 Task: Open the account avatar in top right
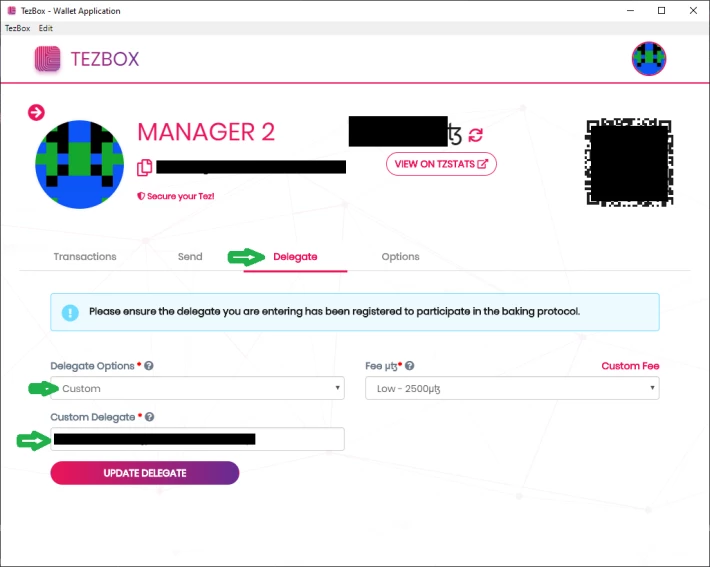click(649, 59)
